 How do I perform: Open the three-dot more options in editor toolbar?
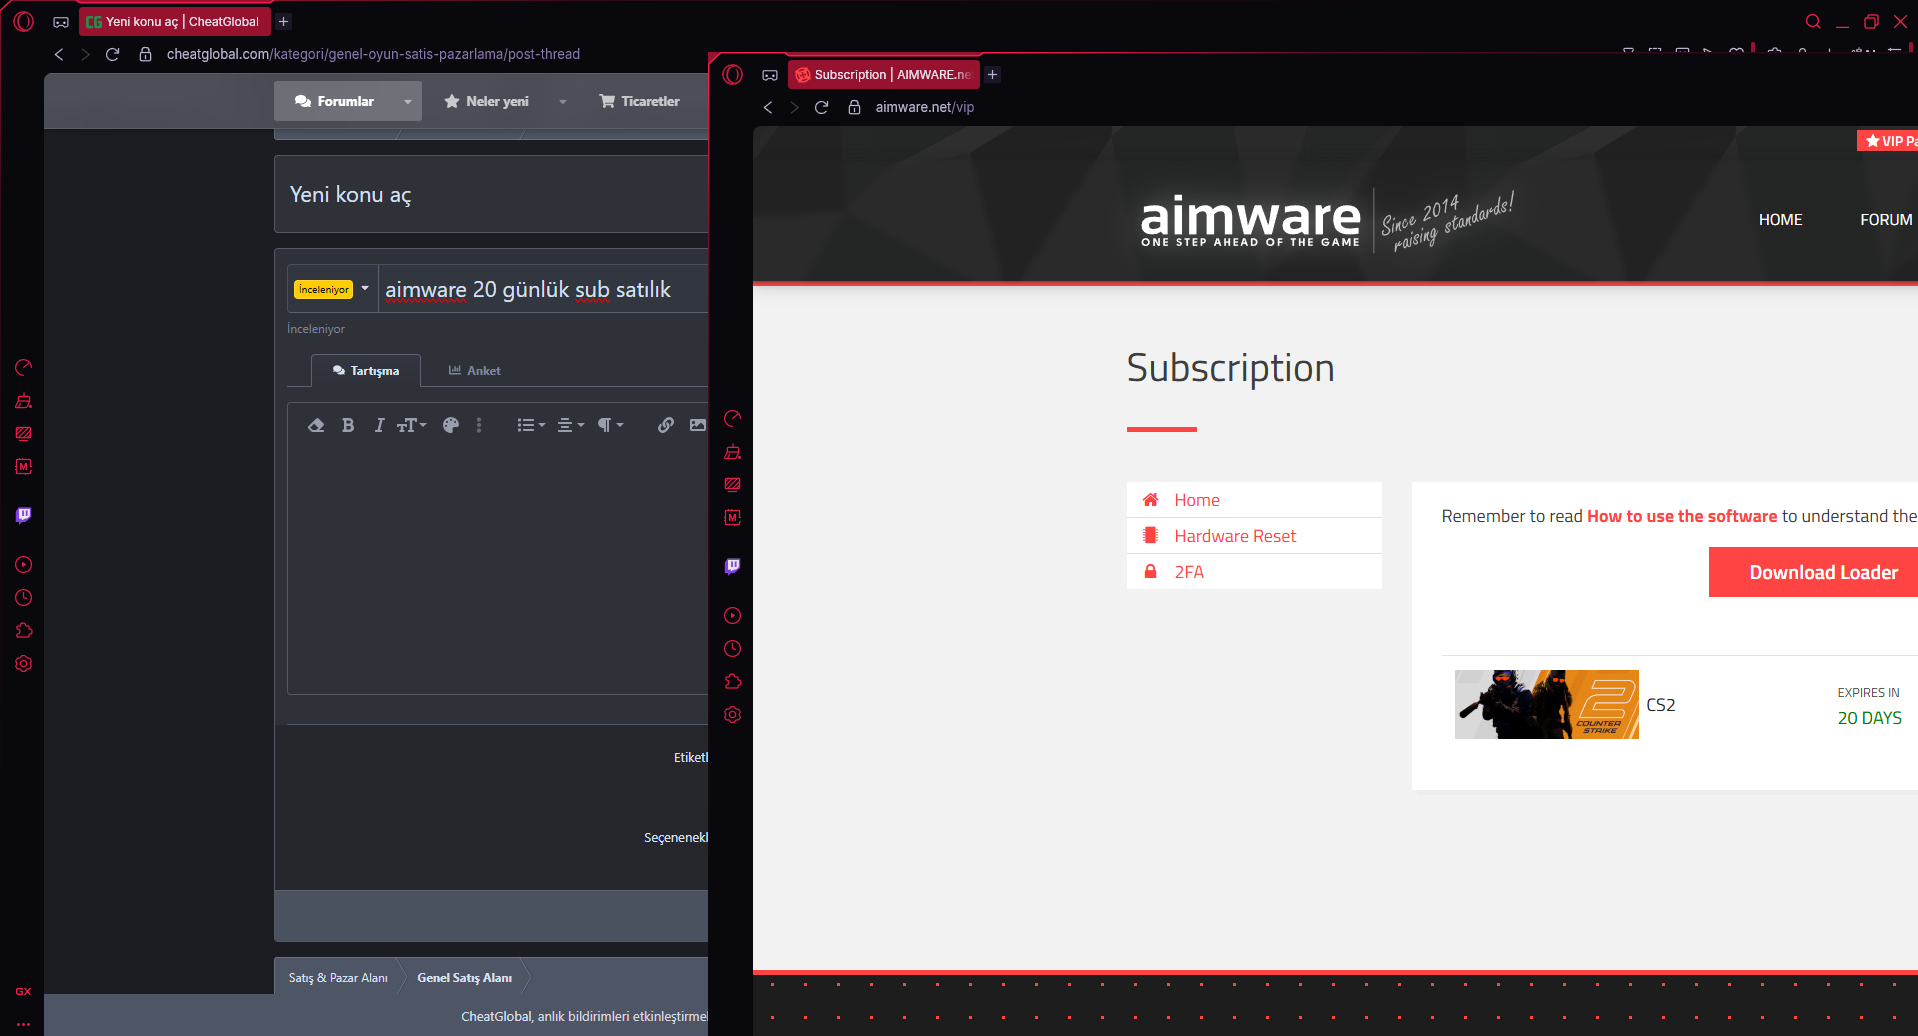click(x=479, y=425)
